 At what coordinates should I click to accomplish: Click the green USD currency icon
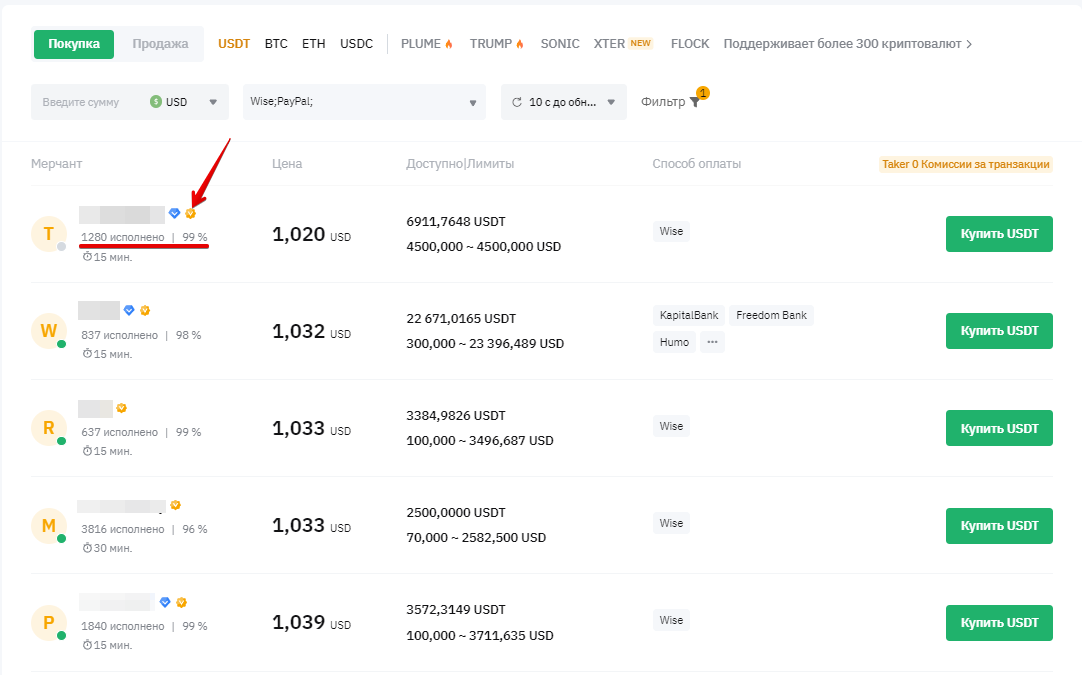pyautogui.click(x=156, y=101)
